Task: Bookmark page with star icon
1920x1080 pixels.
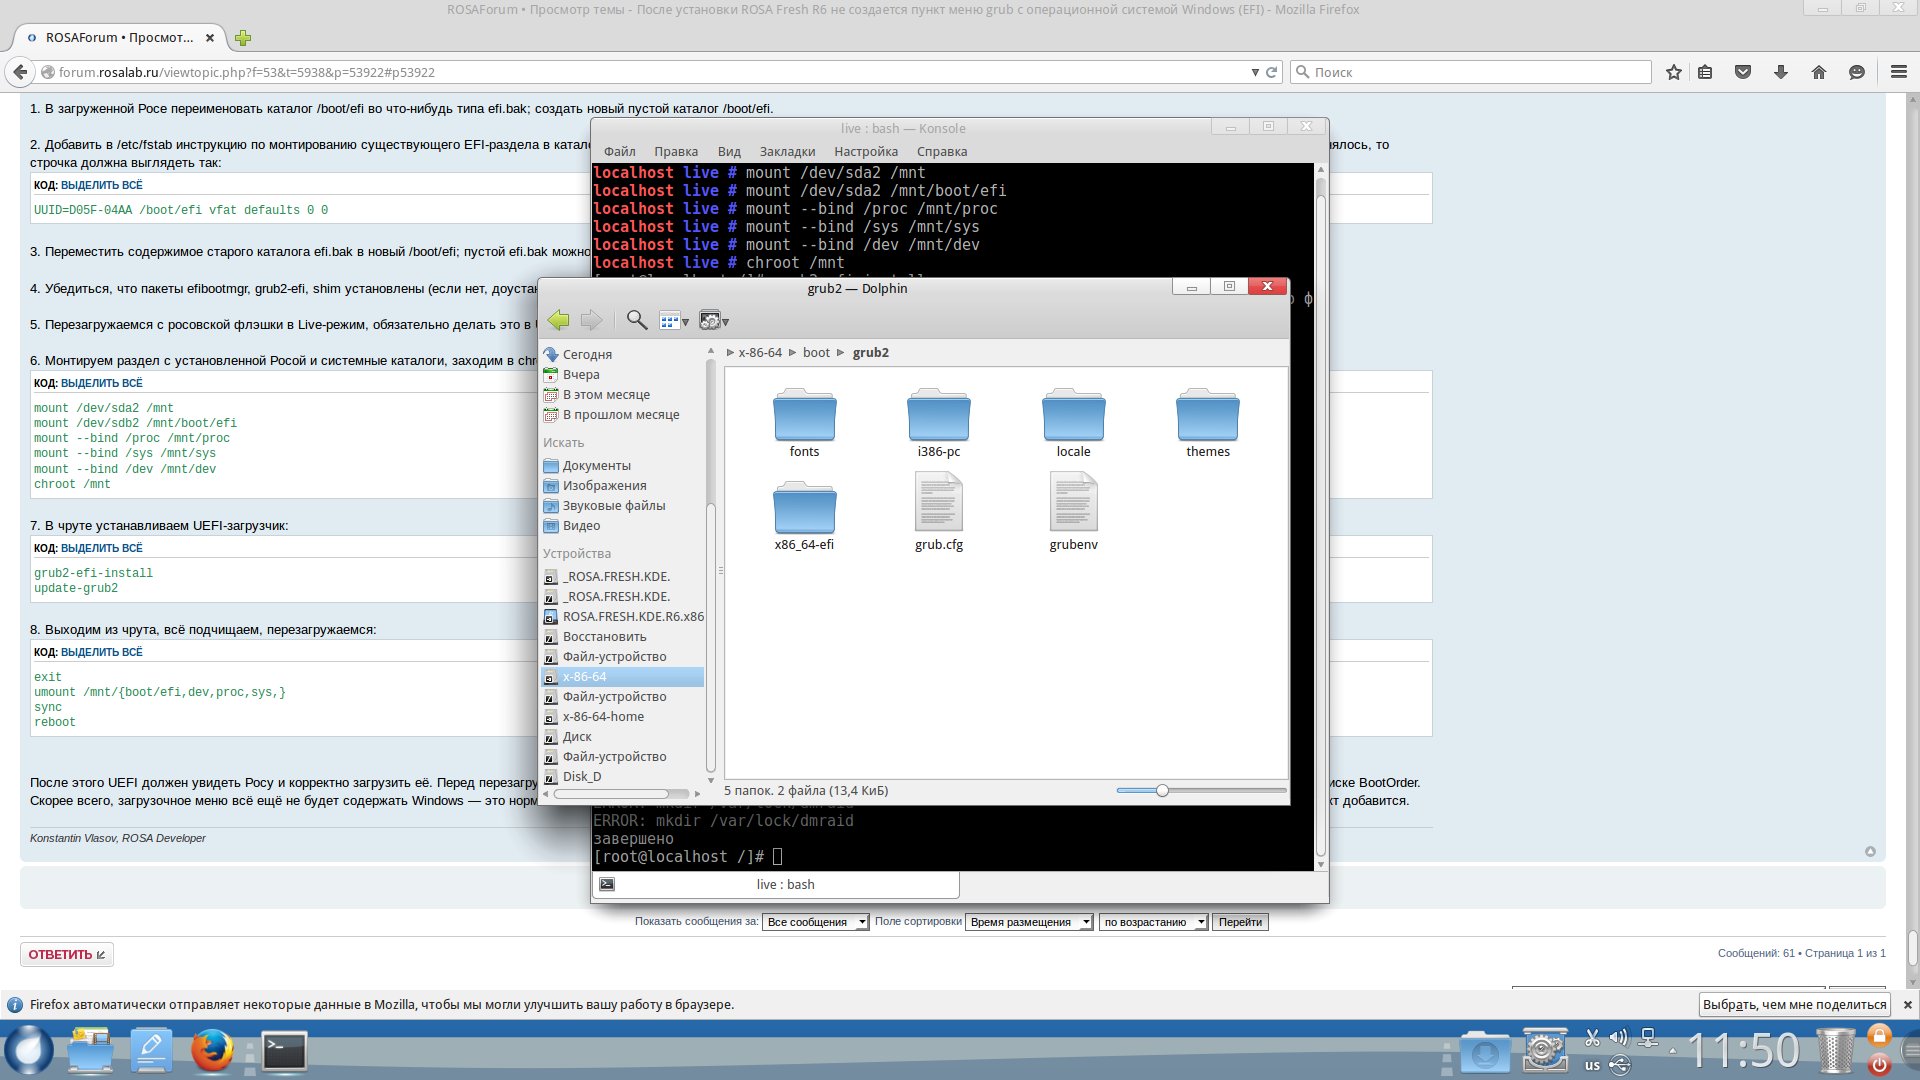Action: pyautogui.click(x=1673, y=72)
